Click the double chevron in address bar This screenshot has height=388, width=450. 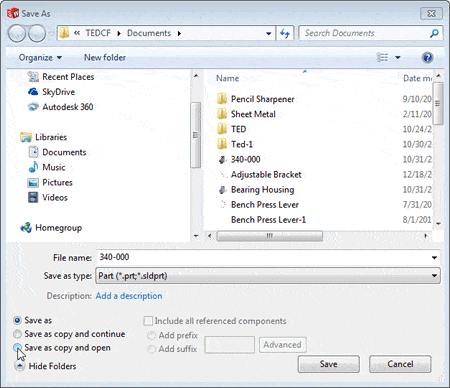(x=77, y=33)
